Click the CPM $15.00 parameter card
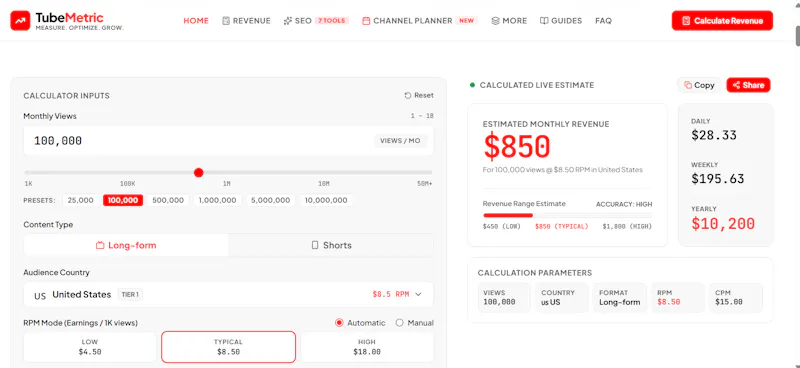Image resolution: width=800 pixels, height=368 pixels. click(x=736, y=298)
